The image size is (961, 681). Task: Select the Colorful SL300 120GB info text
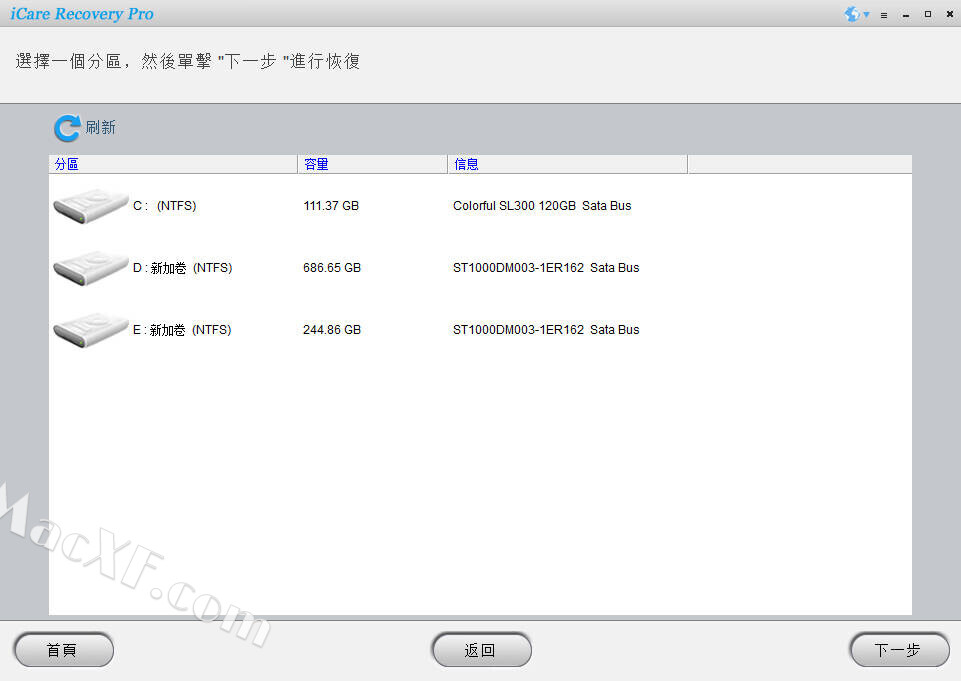(x=542, y=206)
